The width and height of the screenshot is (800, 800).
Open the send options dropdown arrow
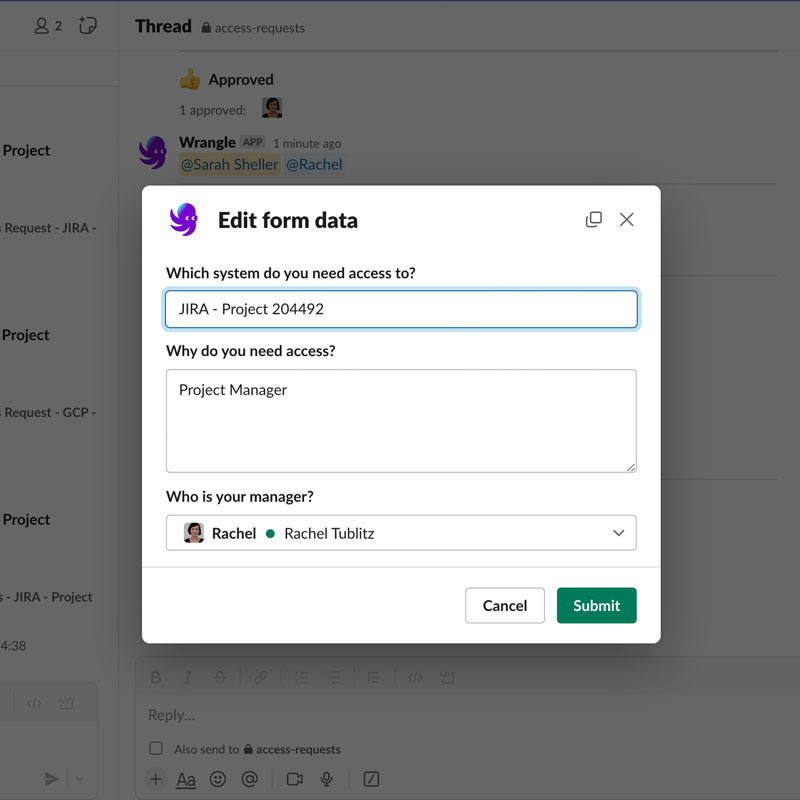tap(80, 779)
